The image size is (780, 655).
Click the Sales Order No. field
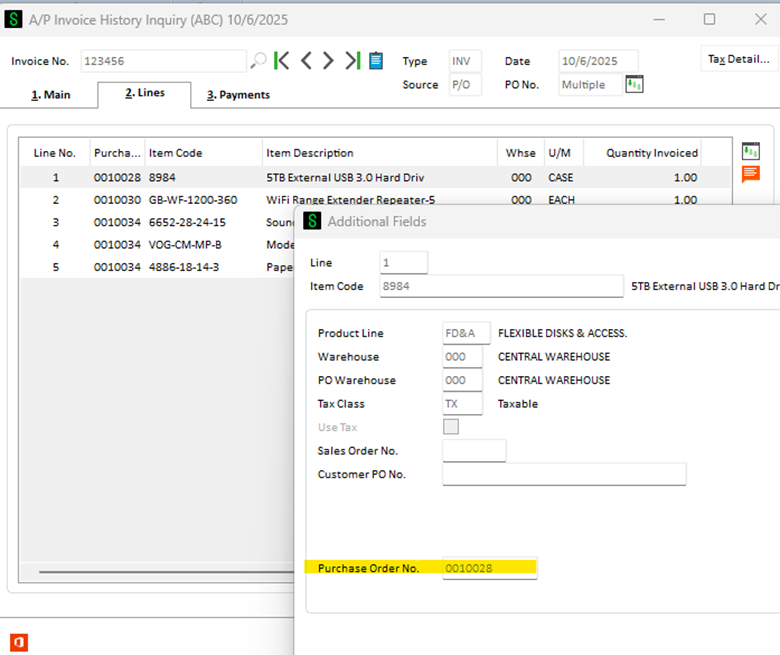point(474,451)
